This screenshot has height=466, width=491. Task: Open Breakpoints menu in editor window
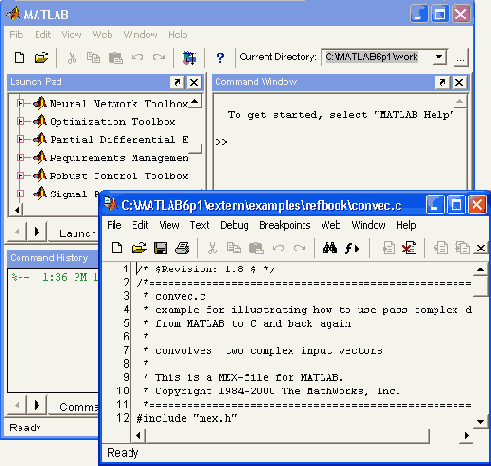(x=284, y=225)
